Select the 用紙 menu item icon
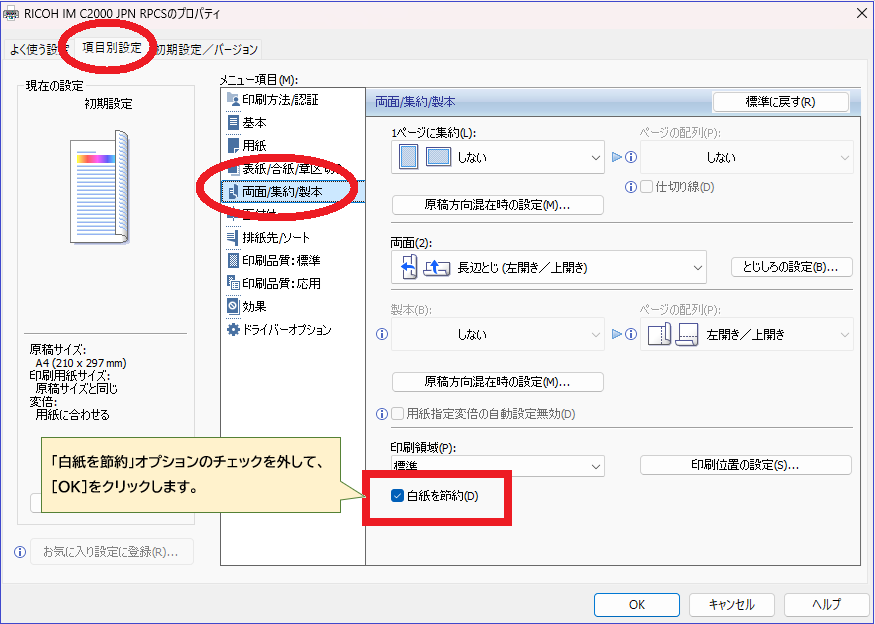This screenshot has height=624, width=875. pos(234,145)
